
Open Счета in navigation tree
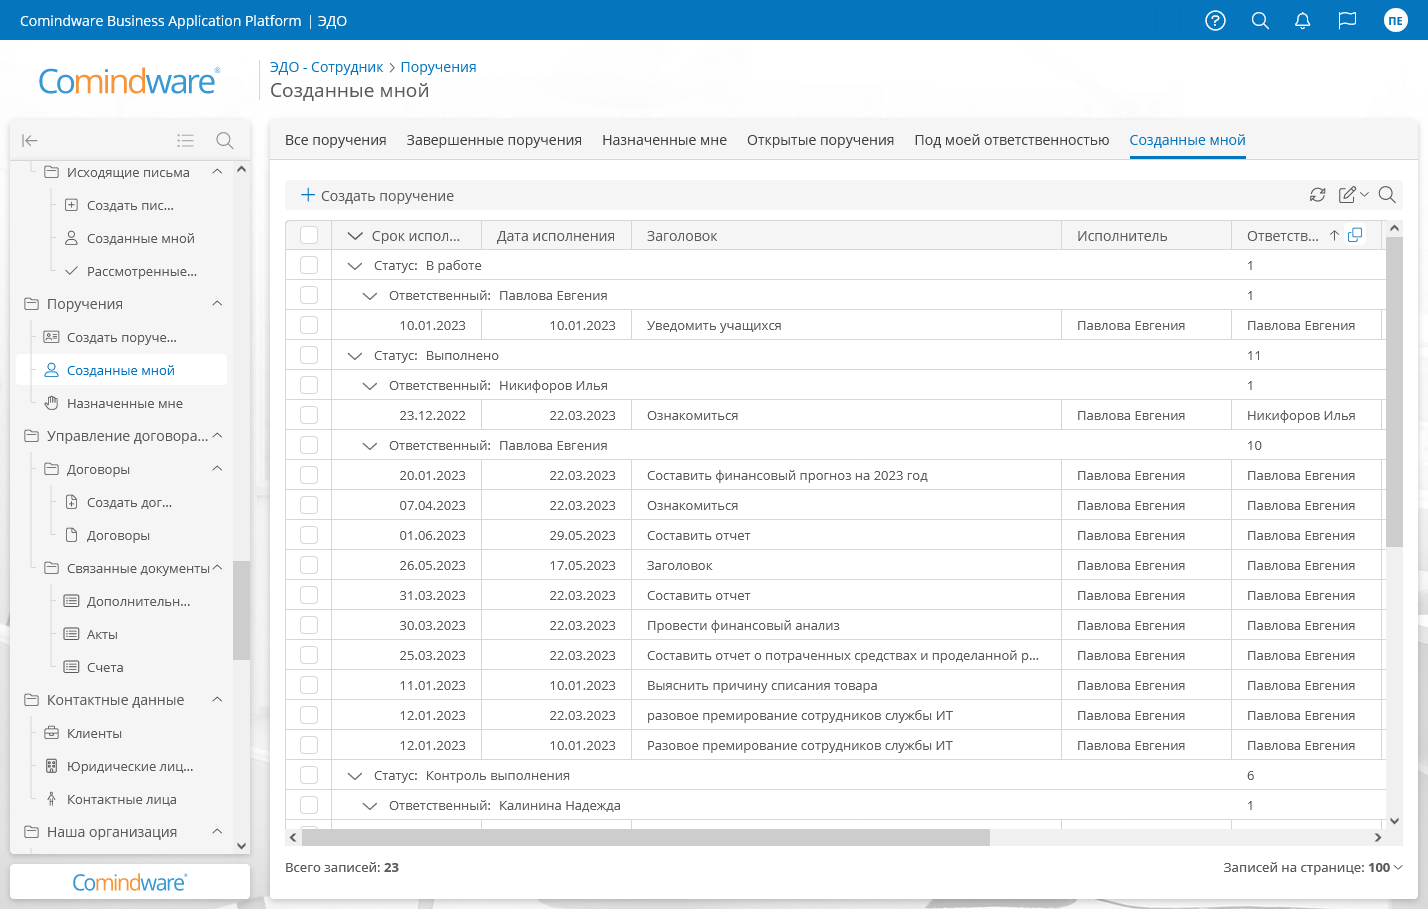tap(105, 667)
